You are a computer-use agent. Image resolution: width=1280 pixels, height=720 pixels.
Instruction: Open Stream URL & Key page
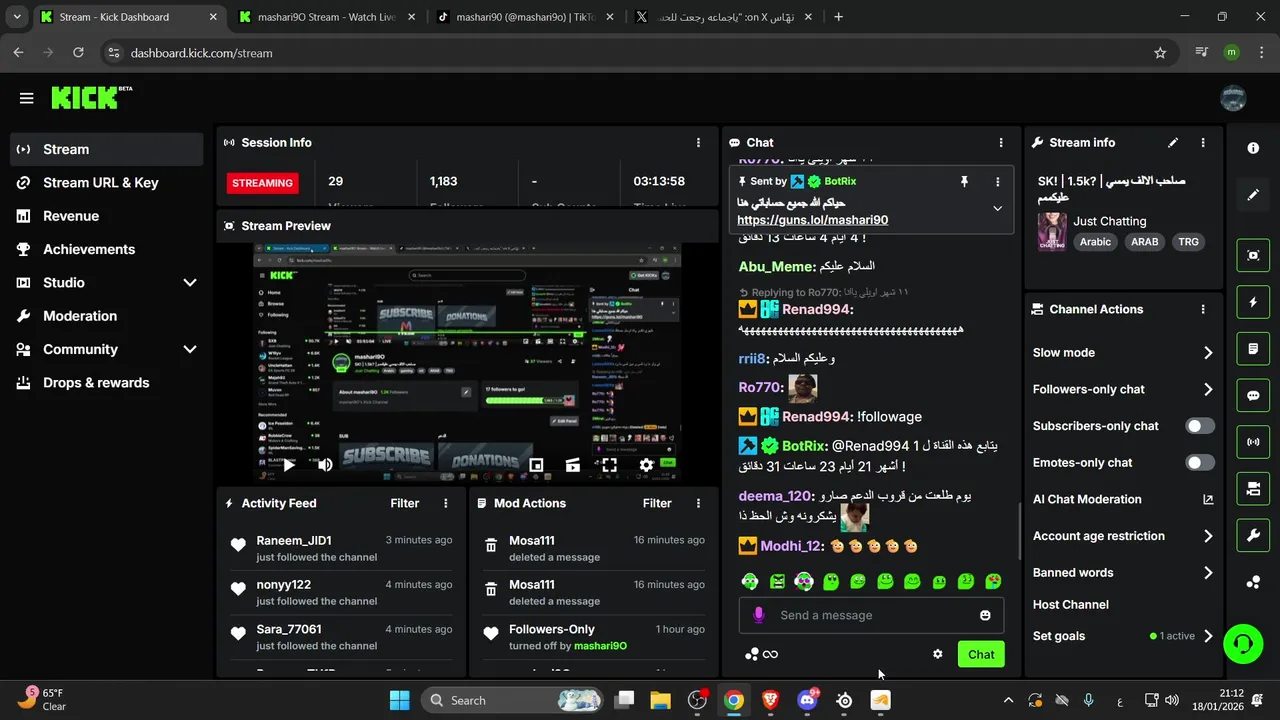click(107, 182)
